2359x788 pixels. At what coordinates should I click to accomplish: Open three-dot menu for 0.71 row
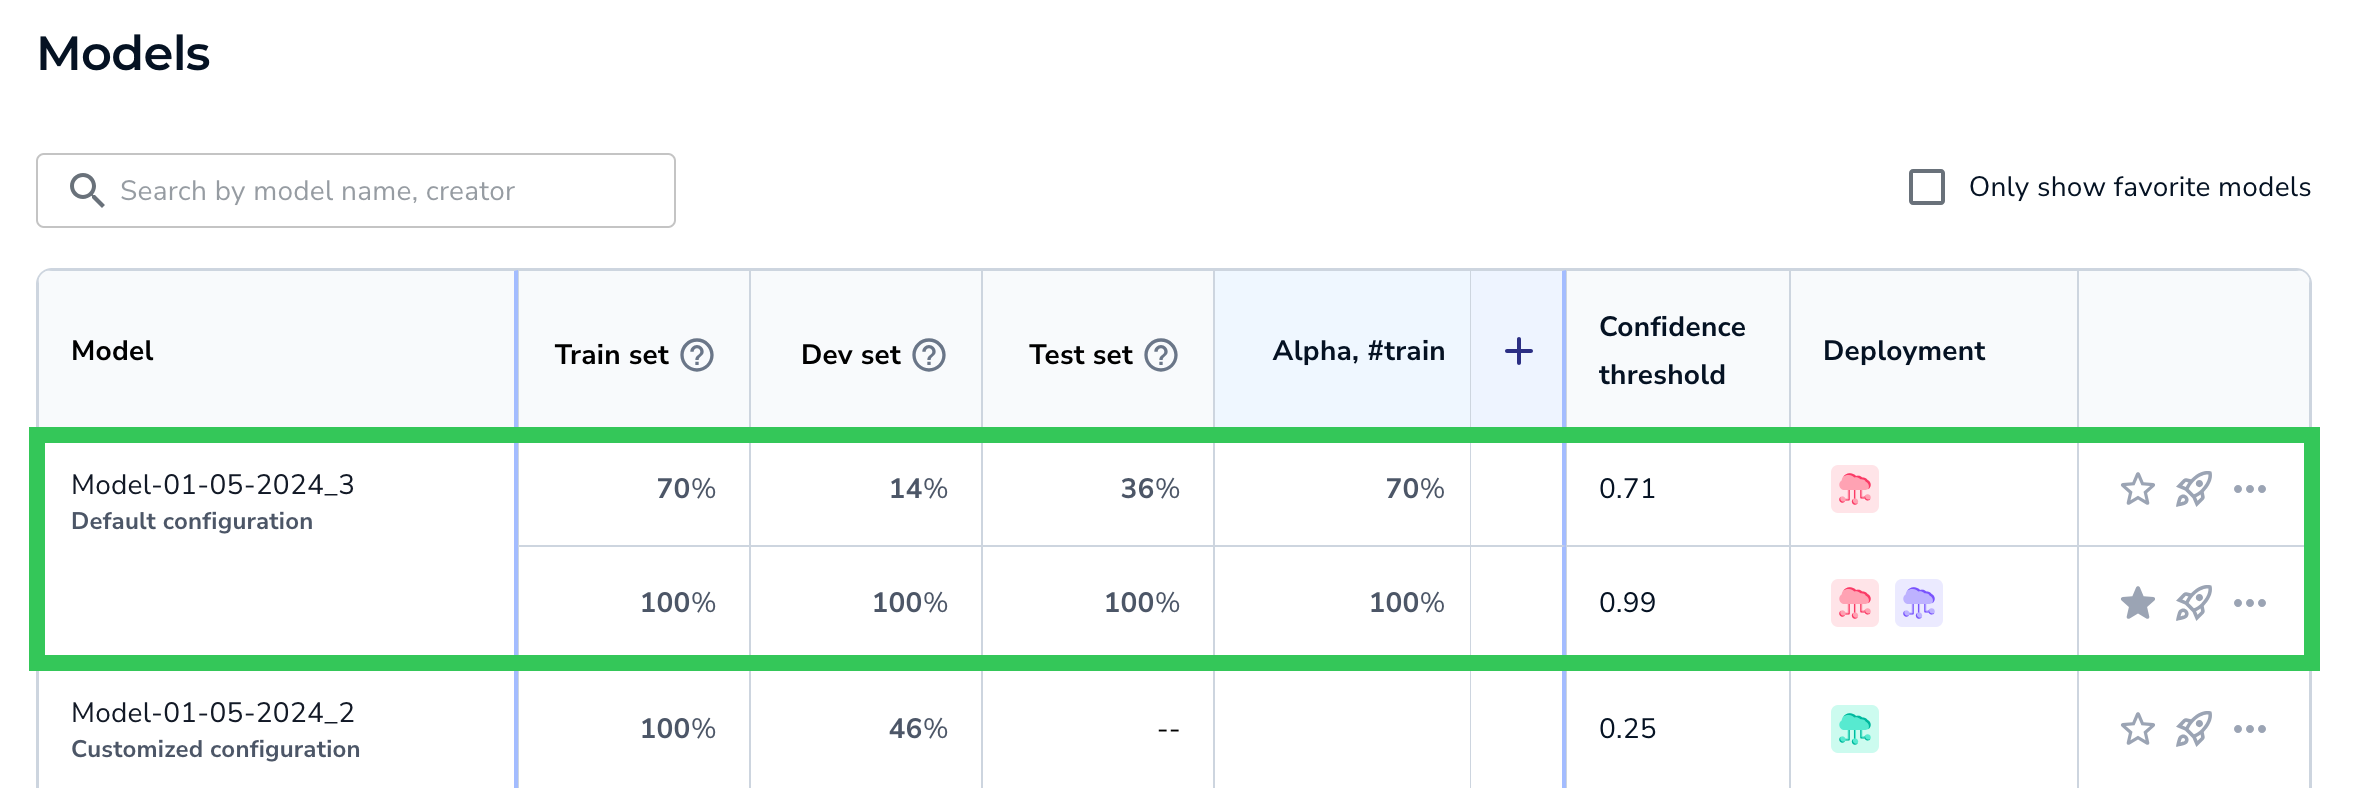2249,489
